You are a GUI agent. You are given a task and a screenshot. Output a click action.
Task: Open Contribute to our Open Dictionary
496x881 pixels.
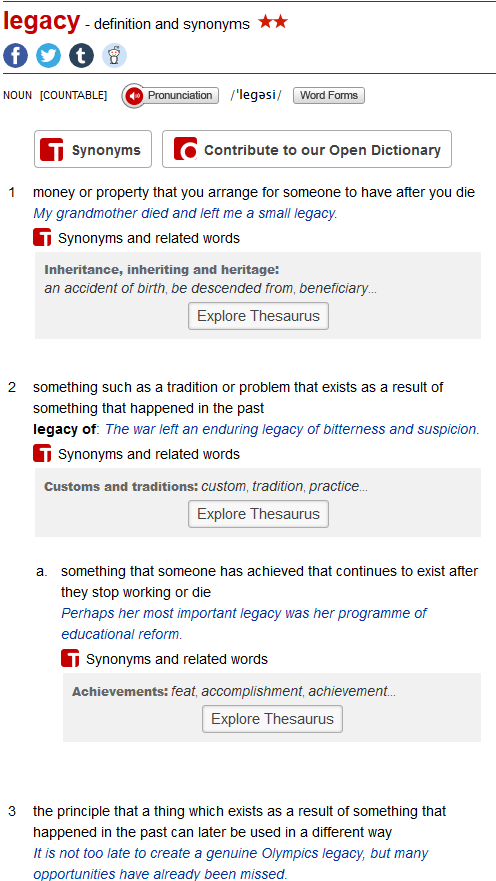[307, 149]
